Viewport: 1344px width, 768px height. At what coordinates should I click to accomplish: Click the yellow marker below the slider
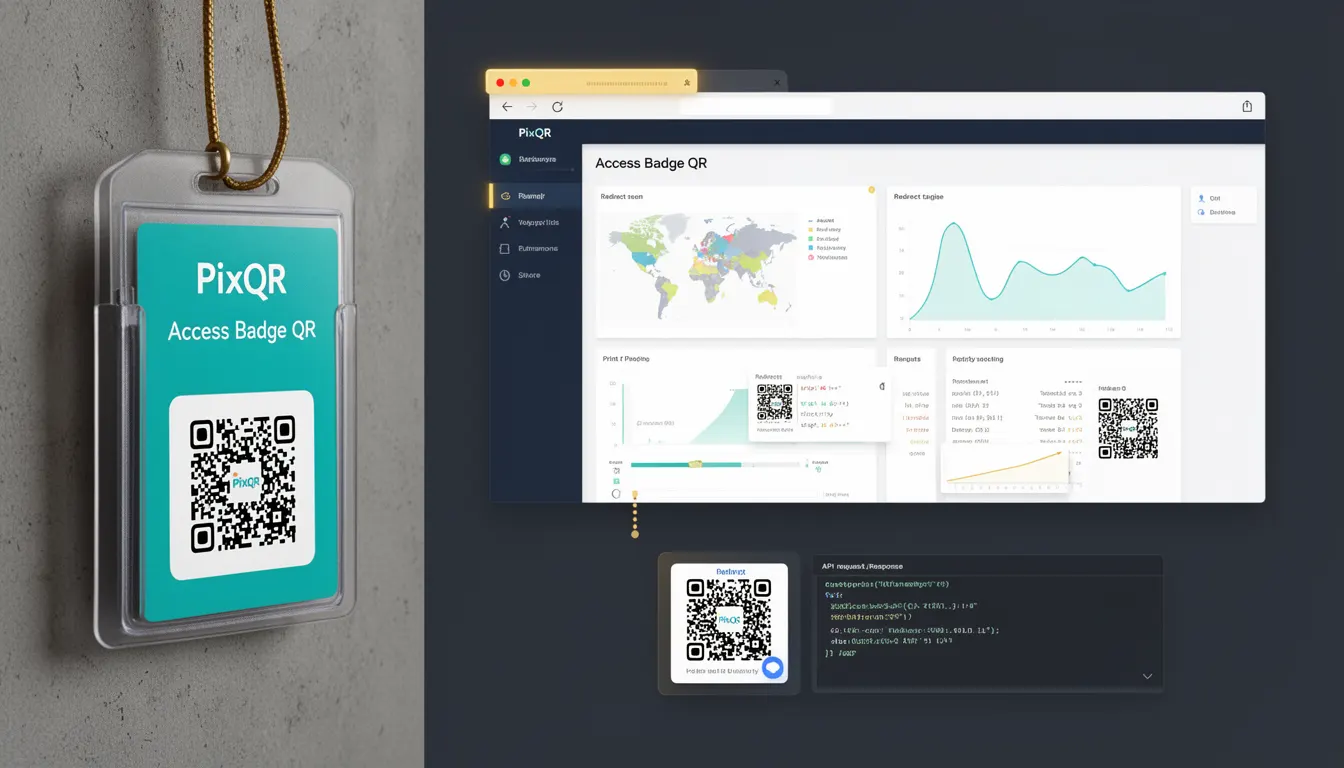(634, 494)
